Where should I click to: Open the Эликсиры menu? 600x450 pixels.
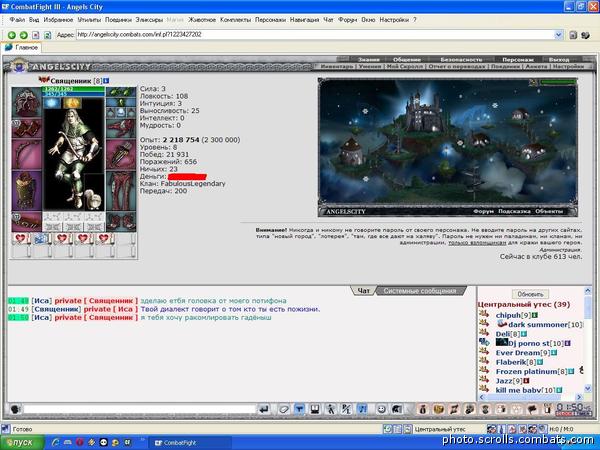[x=149, y=20]
